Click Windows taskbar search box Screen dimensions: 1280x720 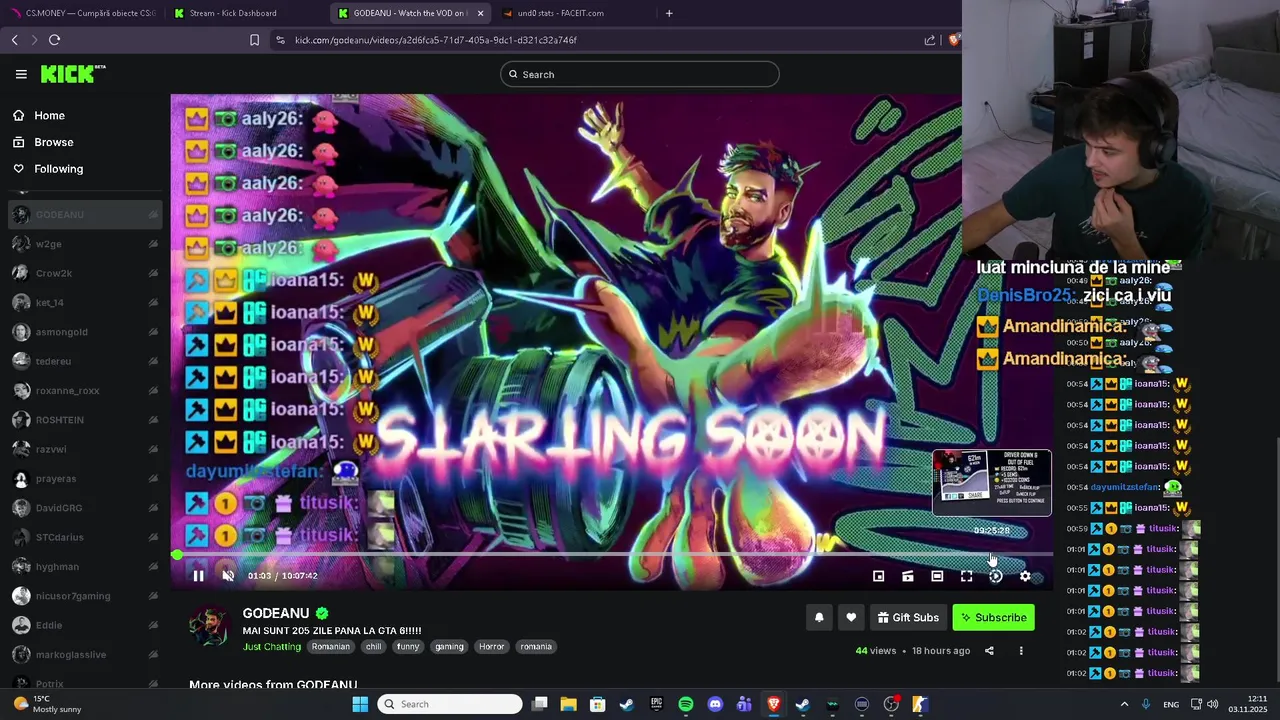(450, 704)
